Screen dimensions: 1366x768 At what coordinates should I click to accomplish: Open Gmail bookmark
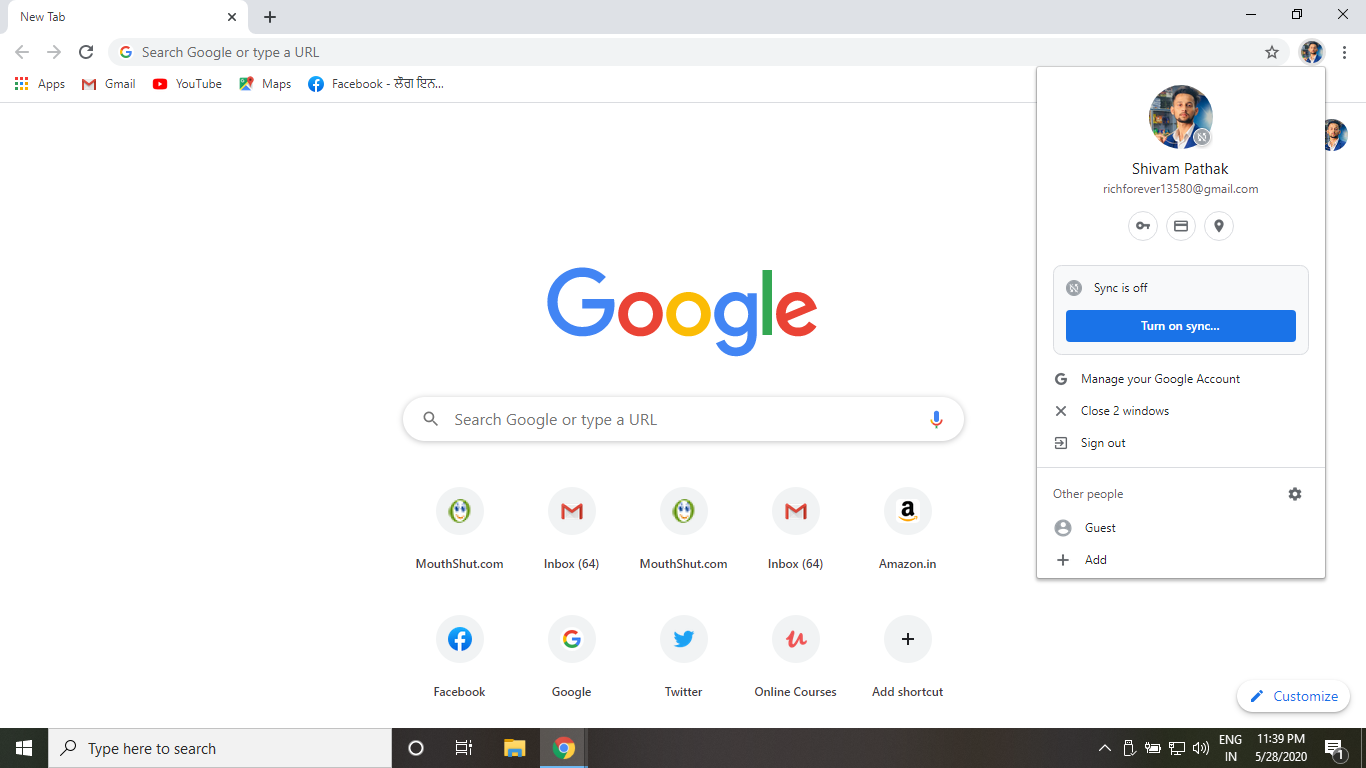tap(108, 84)
